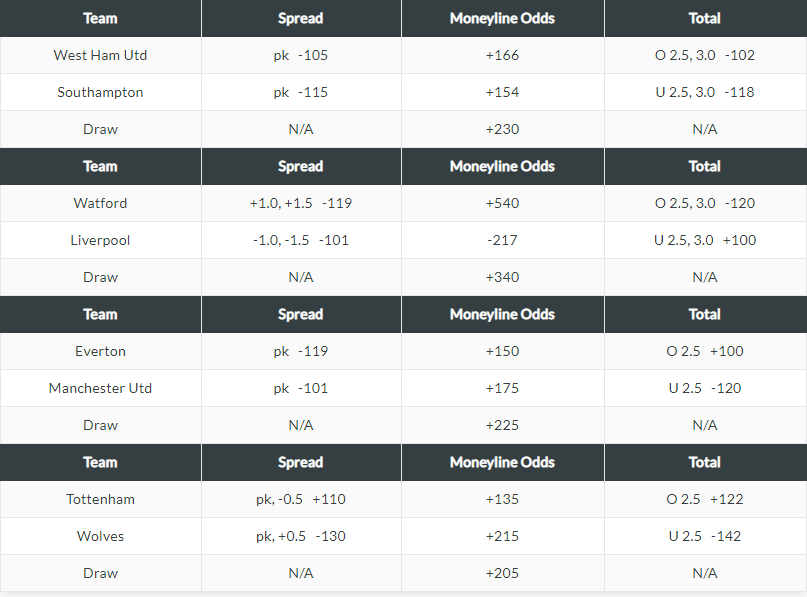
Task: Select Manchester Utd's pk -101 spread
Action: pos(300,388)
